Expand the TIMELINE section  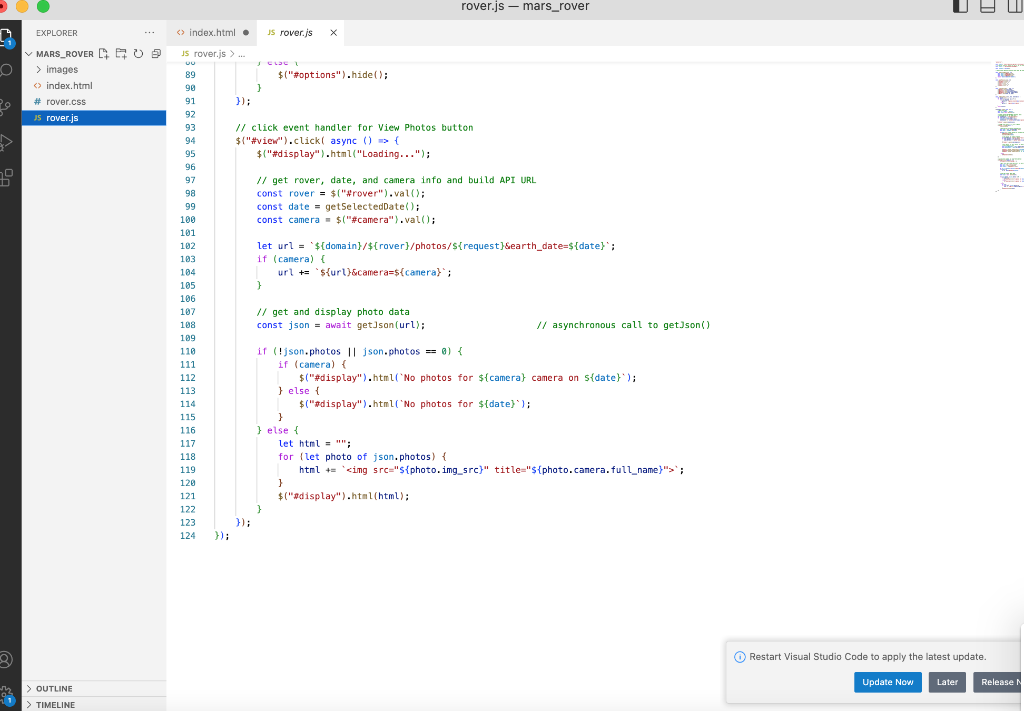click(x=55, y=705)
